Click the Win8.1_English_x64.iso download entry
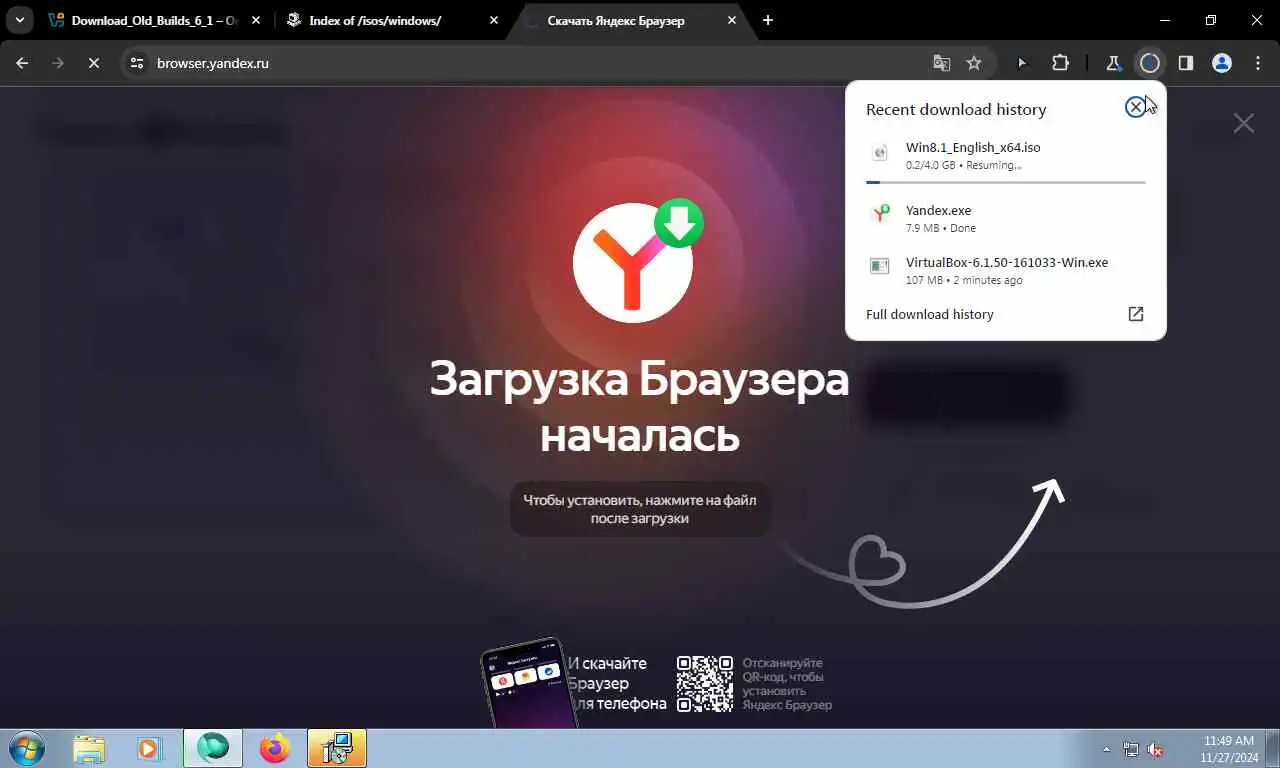This screenshot has width=1280, height=768. (1005, 155)
